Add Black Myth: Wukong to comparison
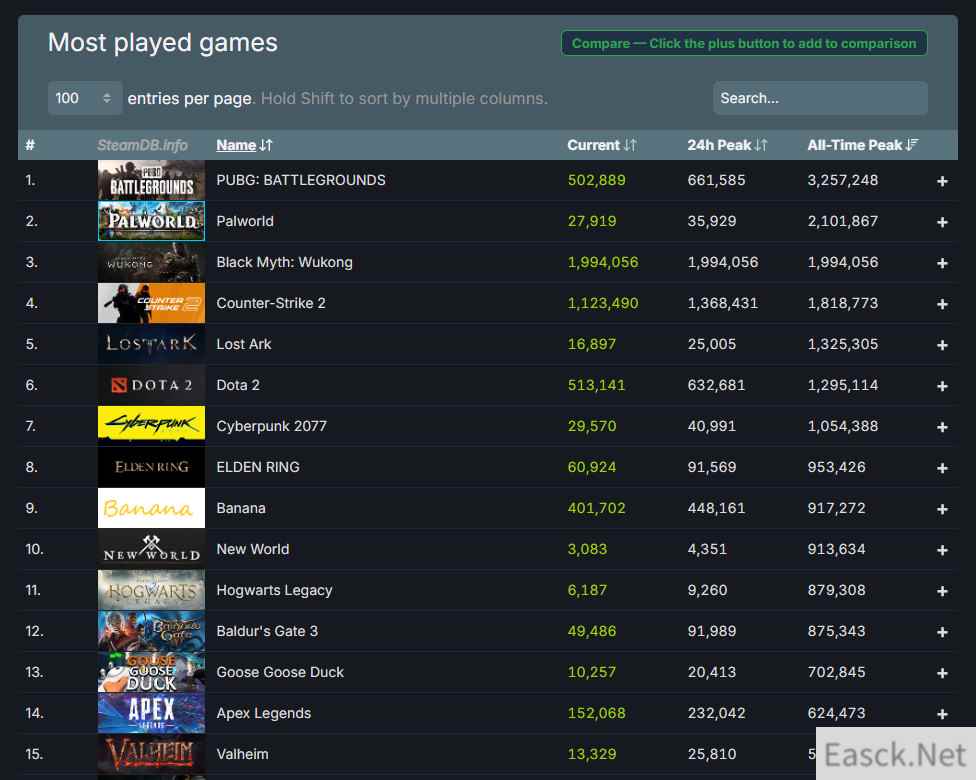 [x=942, y=263]
